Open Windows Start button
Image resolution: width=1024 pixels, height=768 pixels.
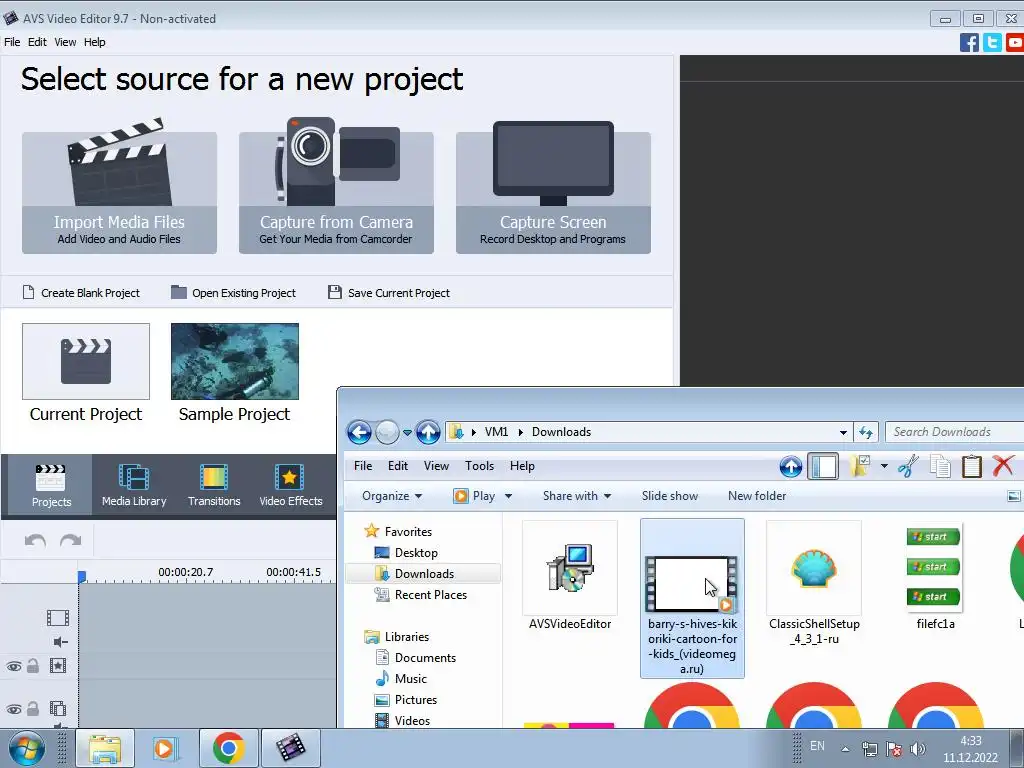click(27, 748)
